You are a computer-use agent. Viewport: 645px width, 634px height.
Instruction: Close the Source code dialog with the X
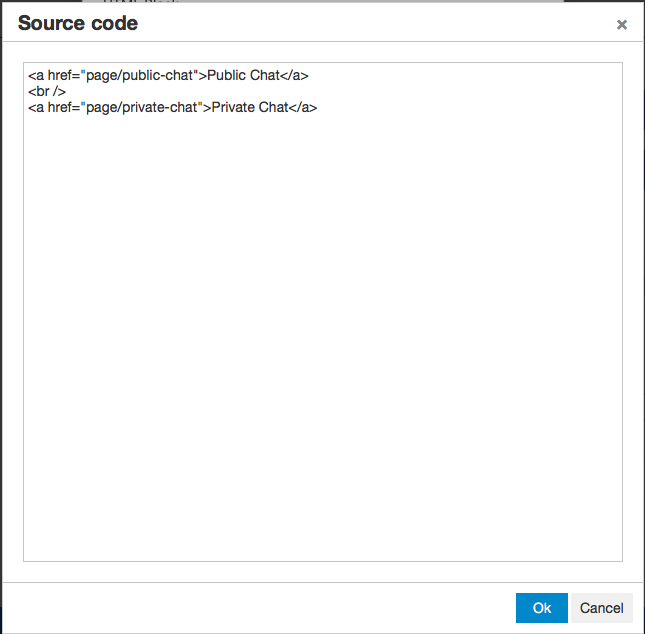coord(621,25)
